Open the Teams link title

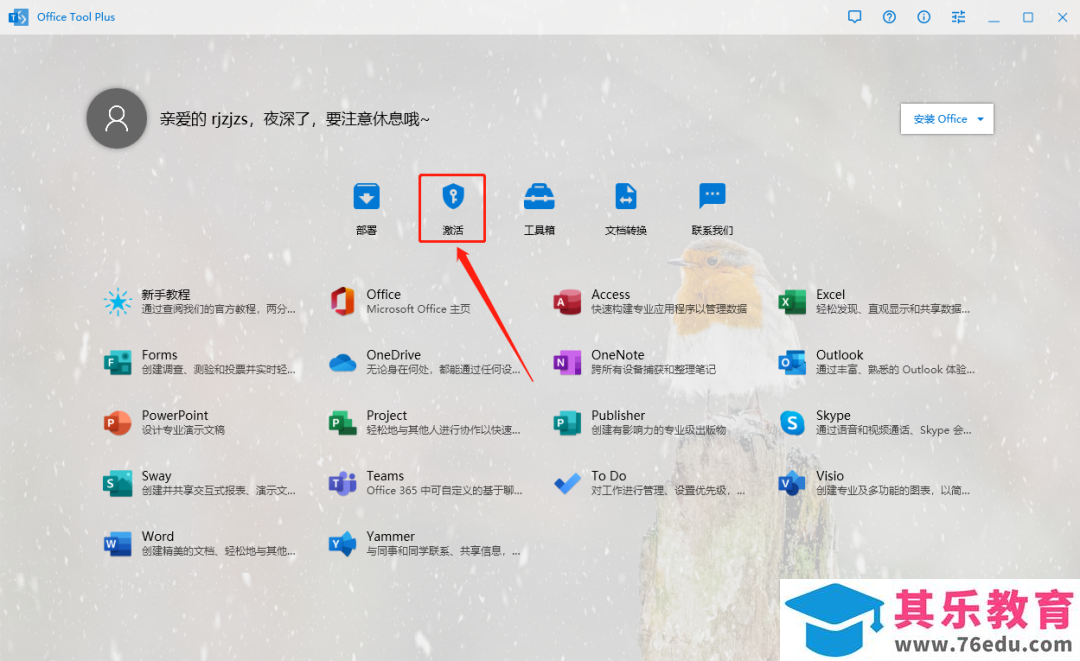pos(385,476)
